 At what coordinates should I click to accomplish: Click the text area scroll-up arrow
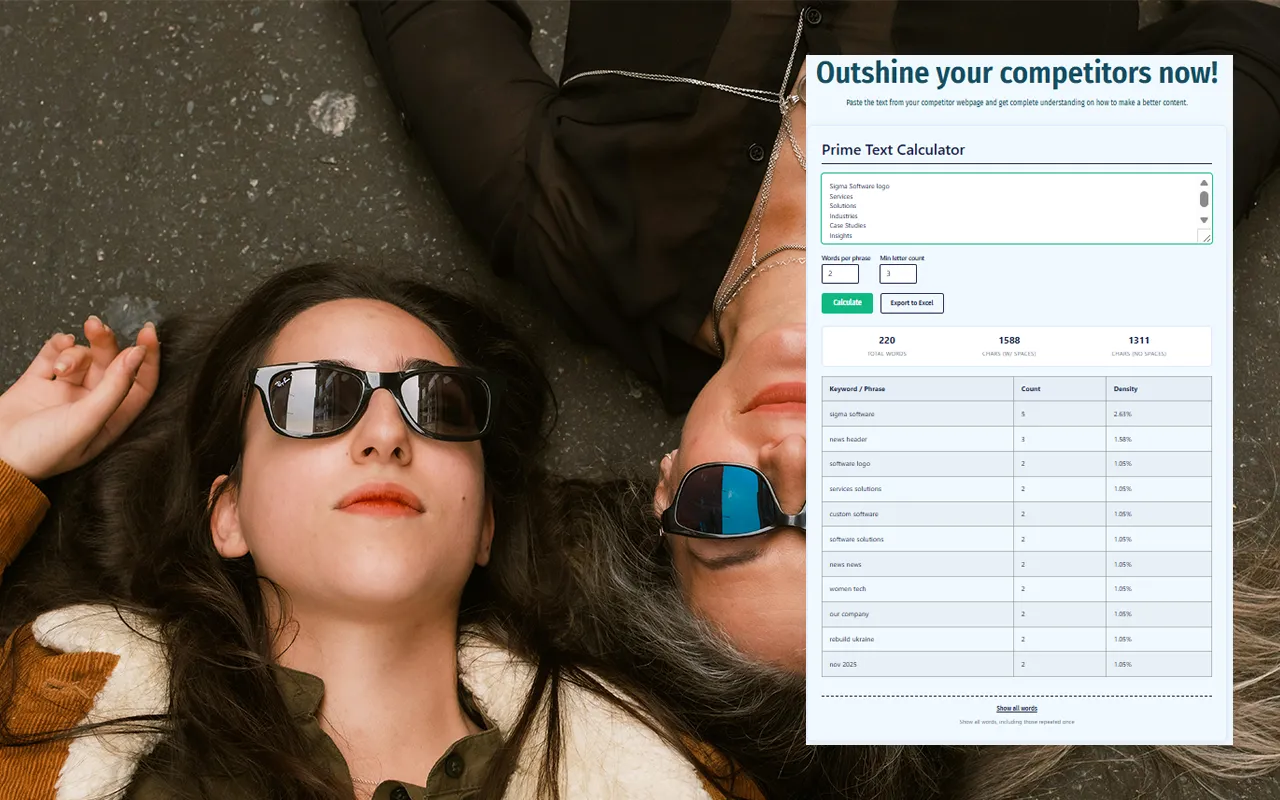[x=1204, y=183]
